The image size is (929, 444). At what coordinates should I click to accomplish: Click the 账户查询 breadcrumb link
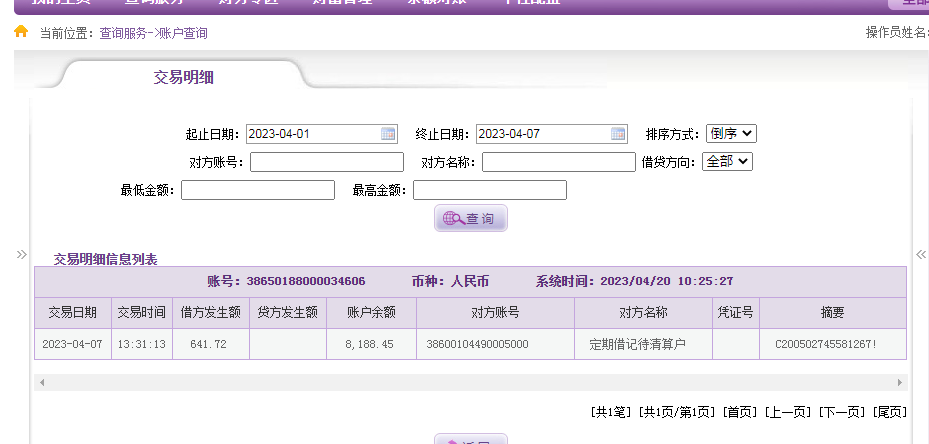tap(183, 33)
